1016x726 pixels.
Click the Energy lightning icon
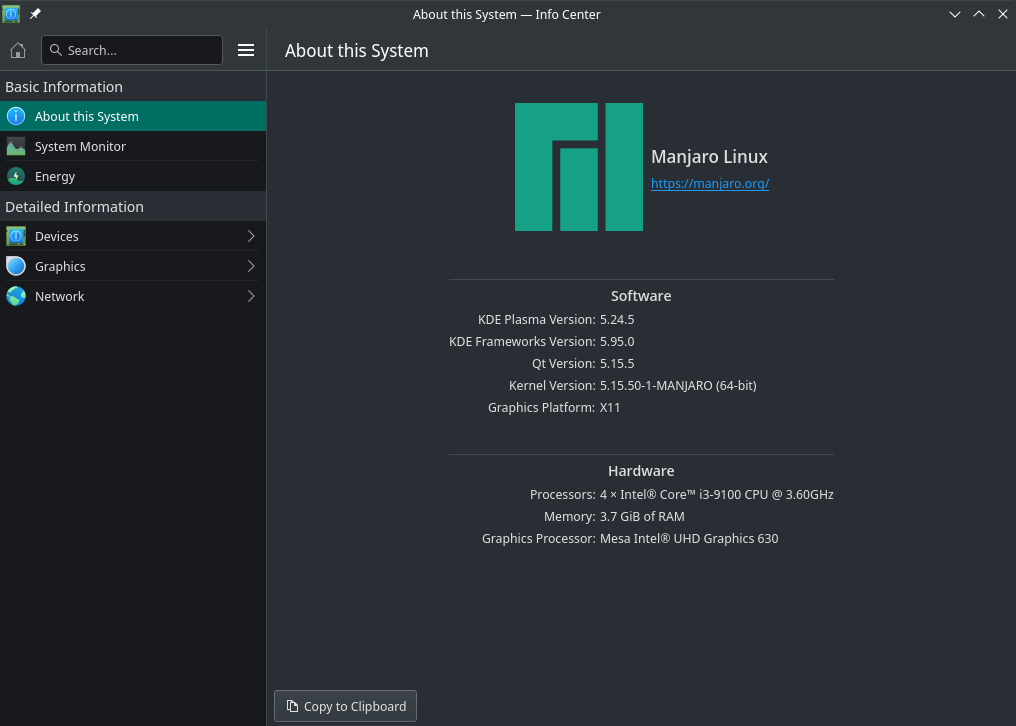(x=16, y=176)
